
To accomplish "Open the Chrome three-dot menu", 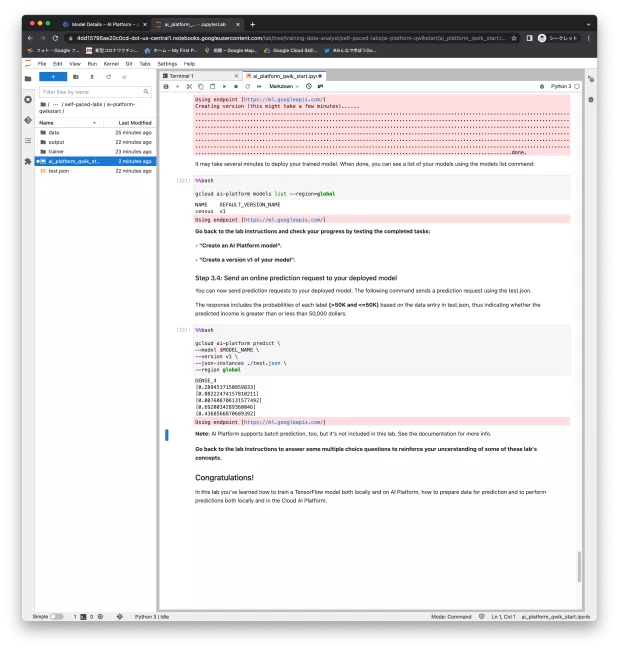I will pos(588,38).
